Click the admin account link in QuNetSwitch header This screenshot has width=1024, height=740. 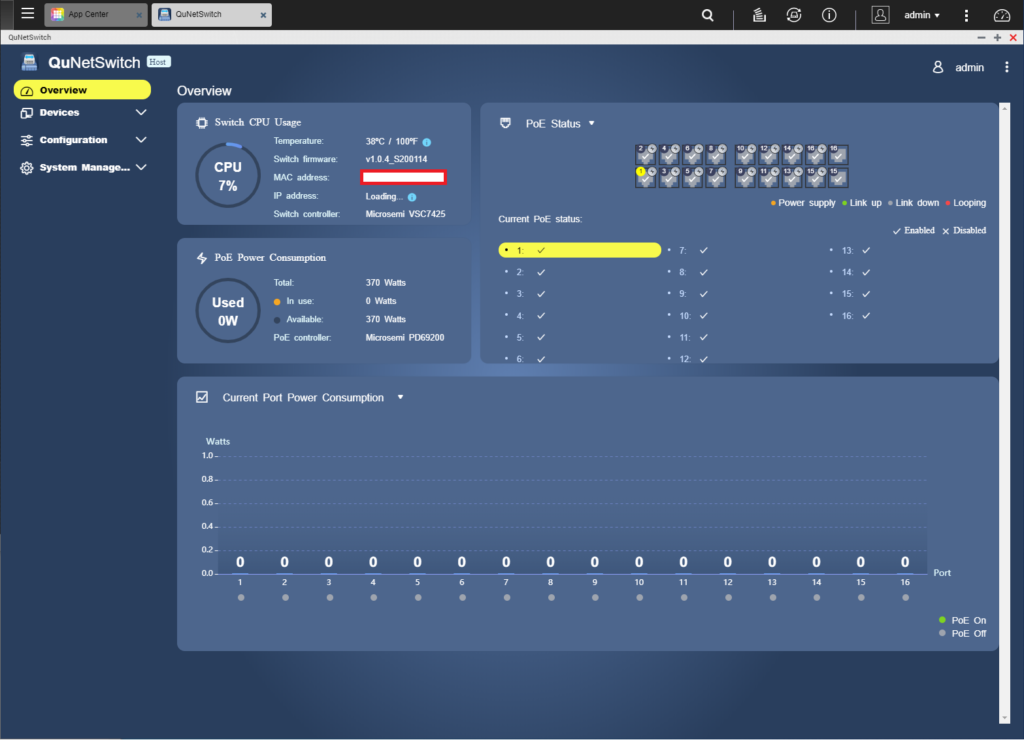click(x=958, y=67)
